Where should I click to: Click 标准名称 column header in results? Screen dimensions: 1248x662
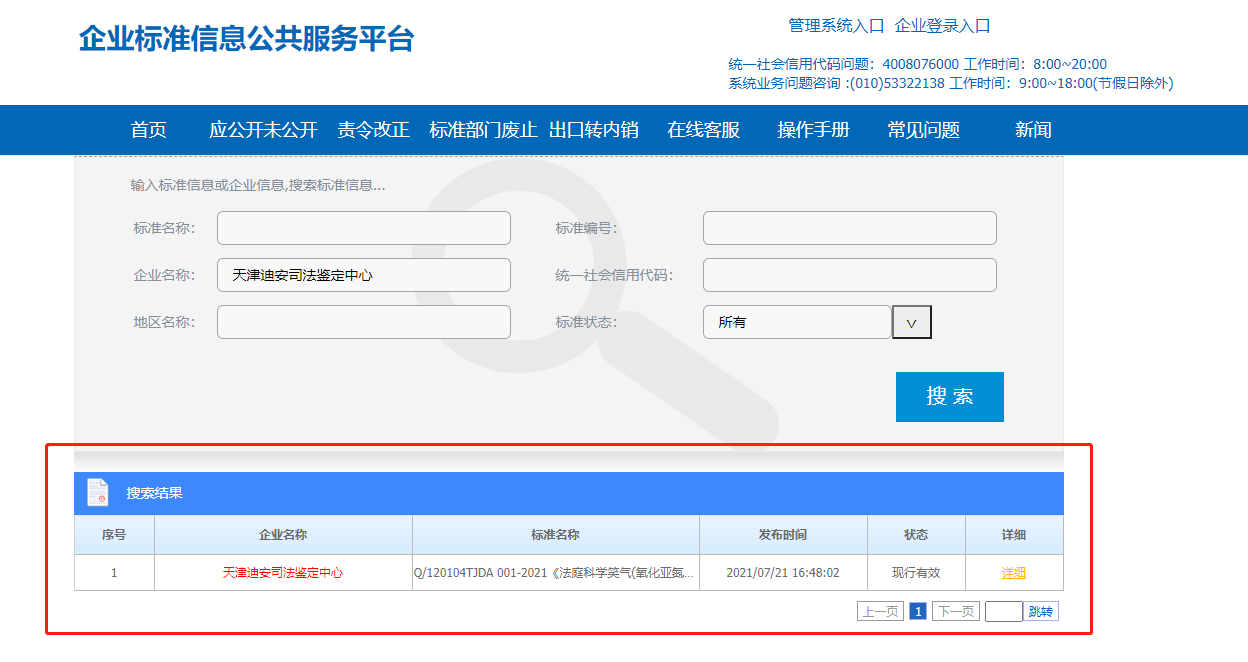555,535
